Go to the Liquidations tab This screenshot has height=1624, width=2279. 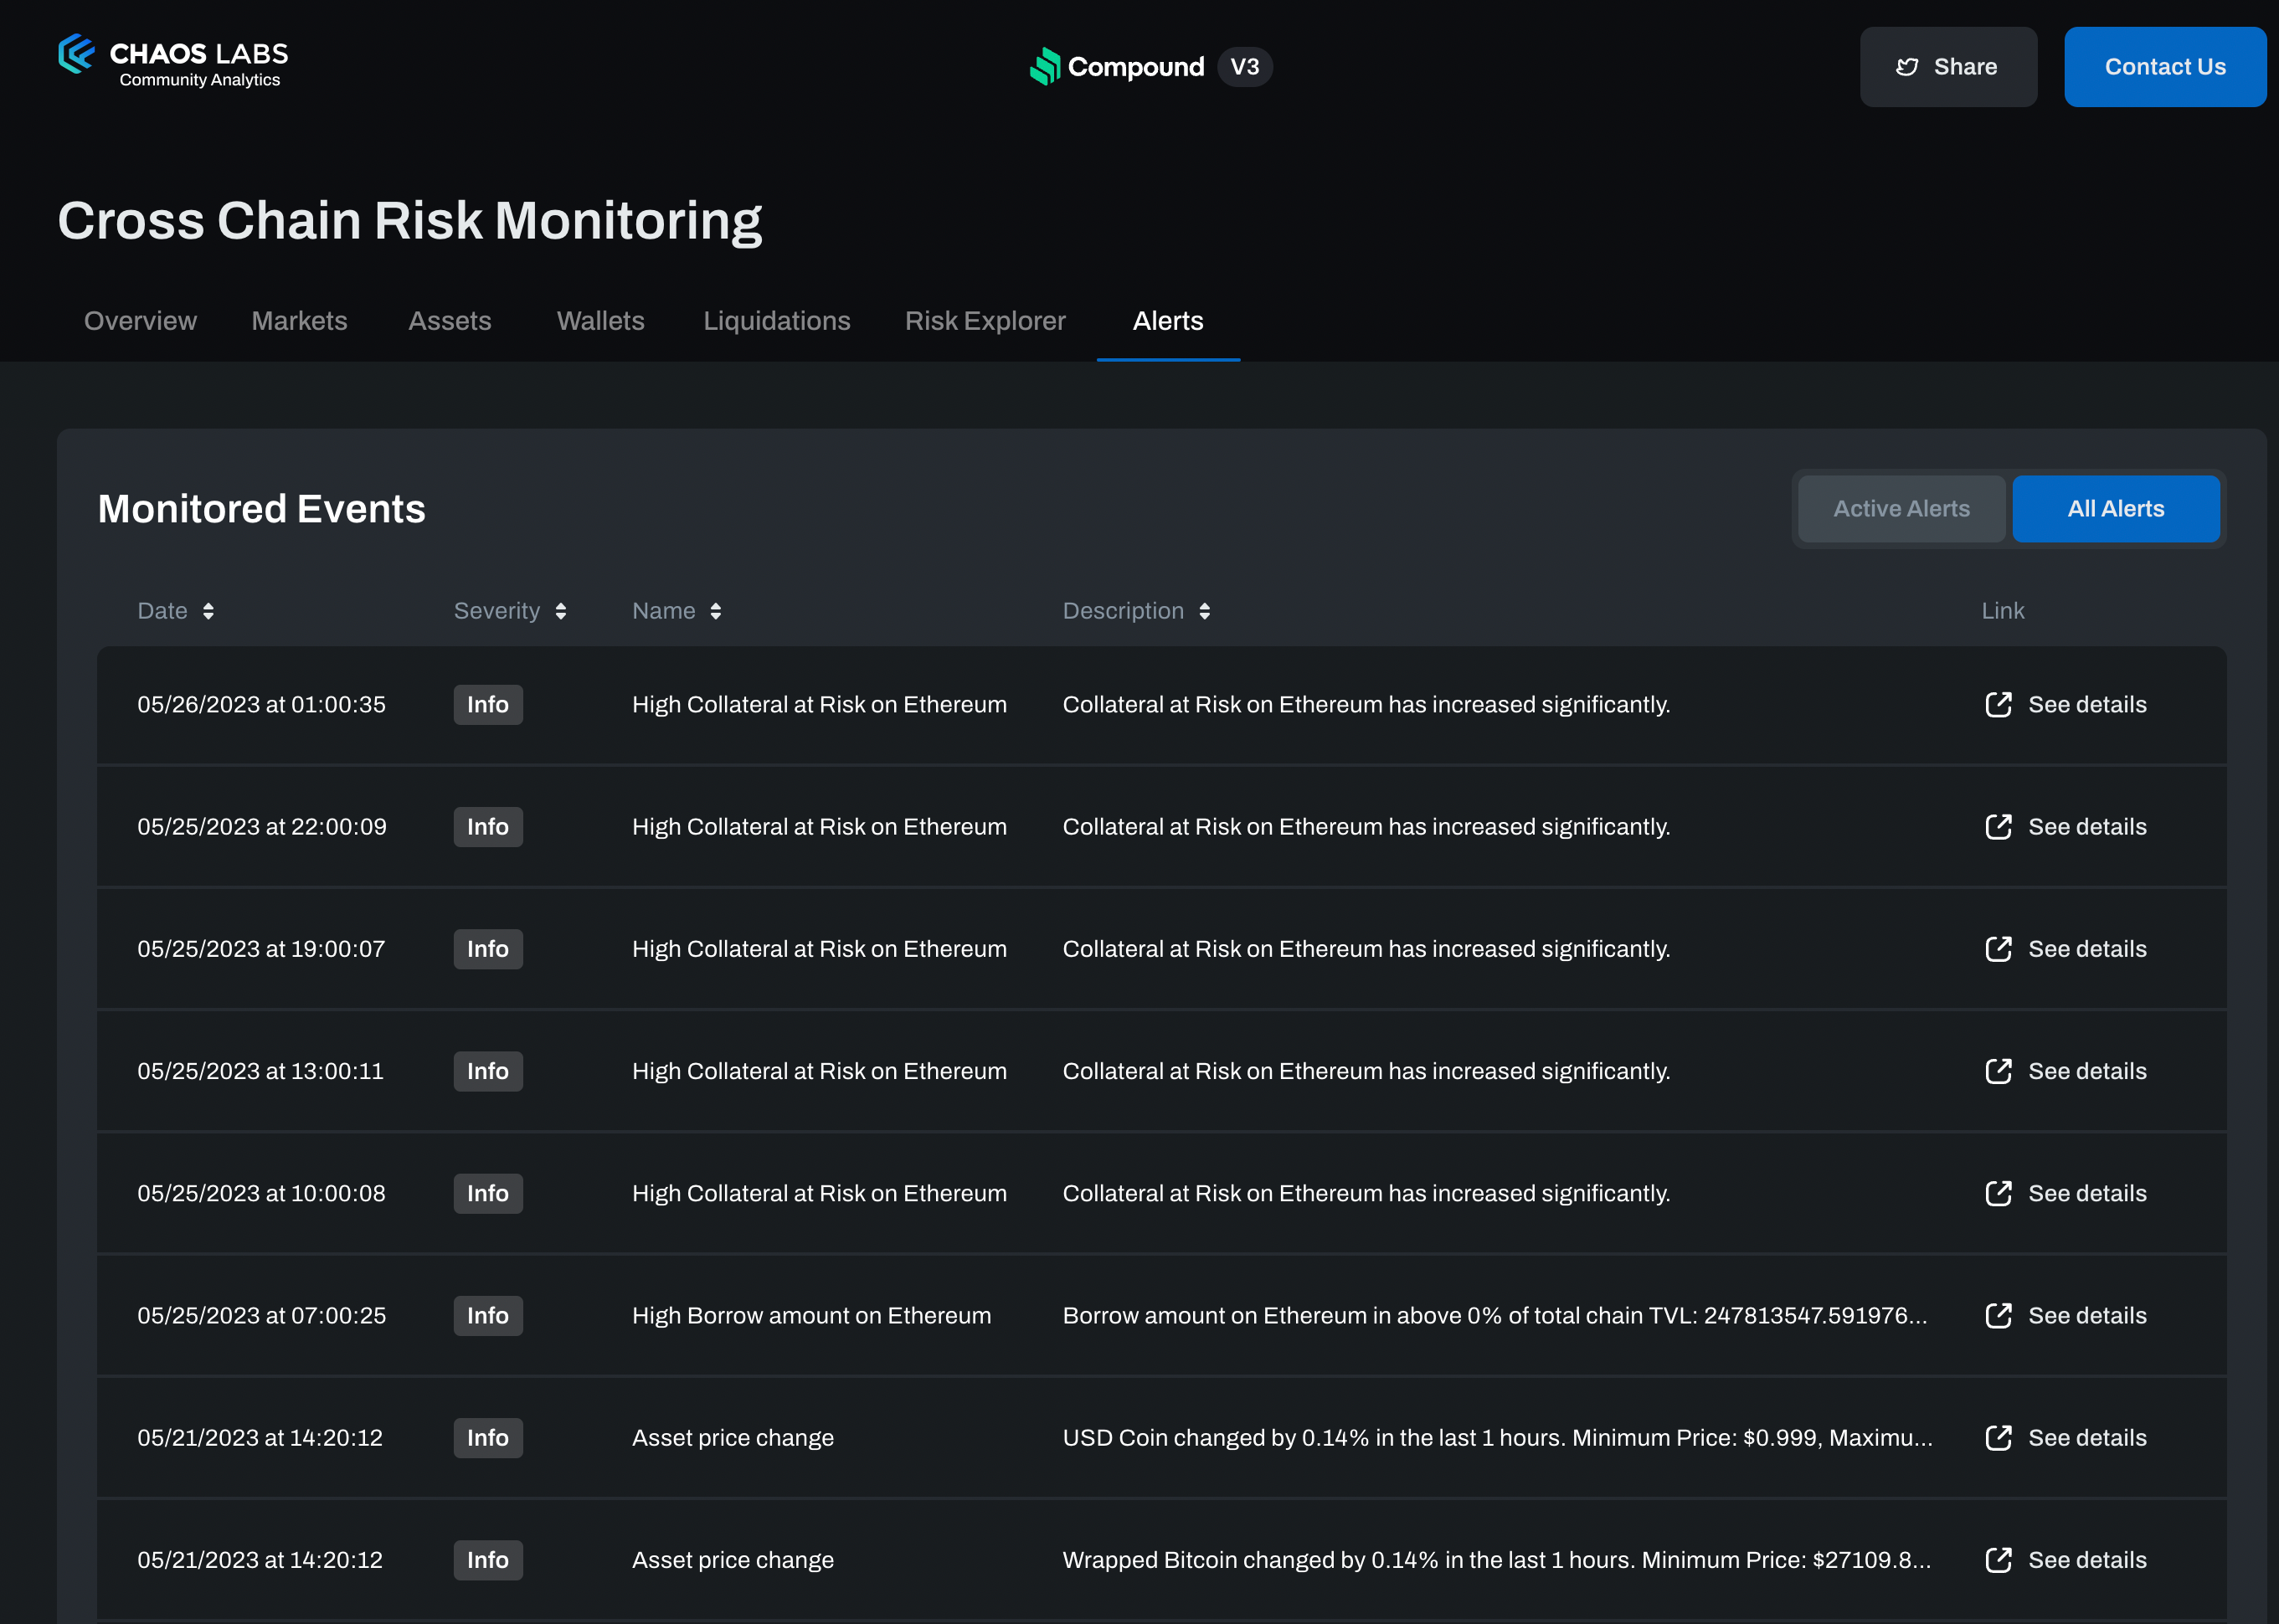[x=776, y=321]
